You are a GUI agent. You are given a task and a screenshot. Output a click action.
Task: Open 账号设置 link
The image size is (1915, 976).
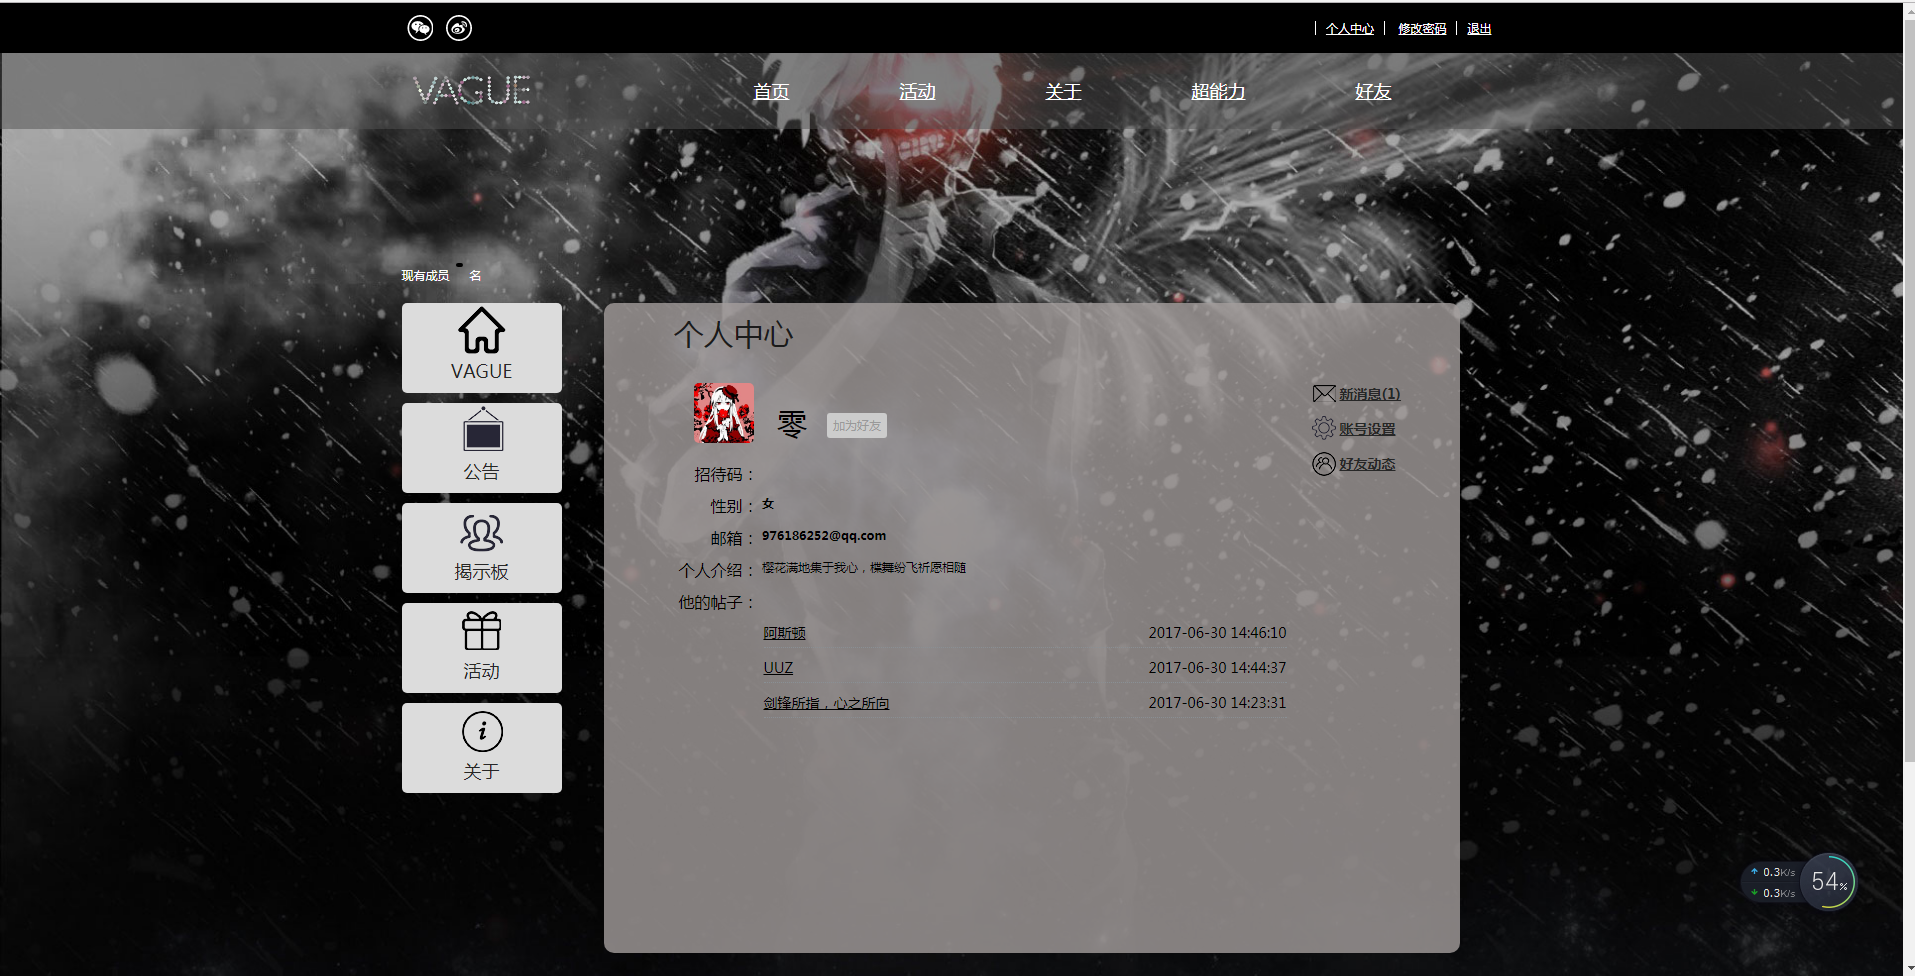[1367, 429]
